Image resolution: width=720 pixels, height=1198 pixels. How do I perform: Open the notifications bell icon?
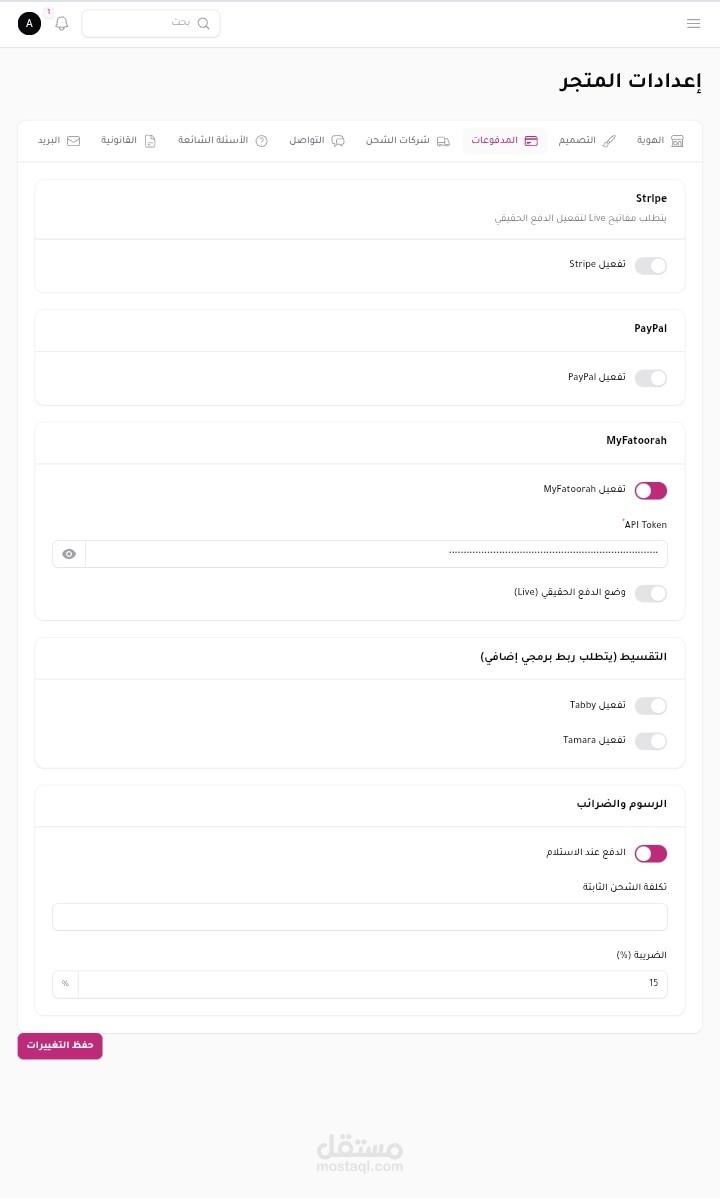(x=62, y=23)
